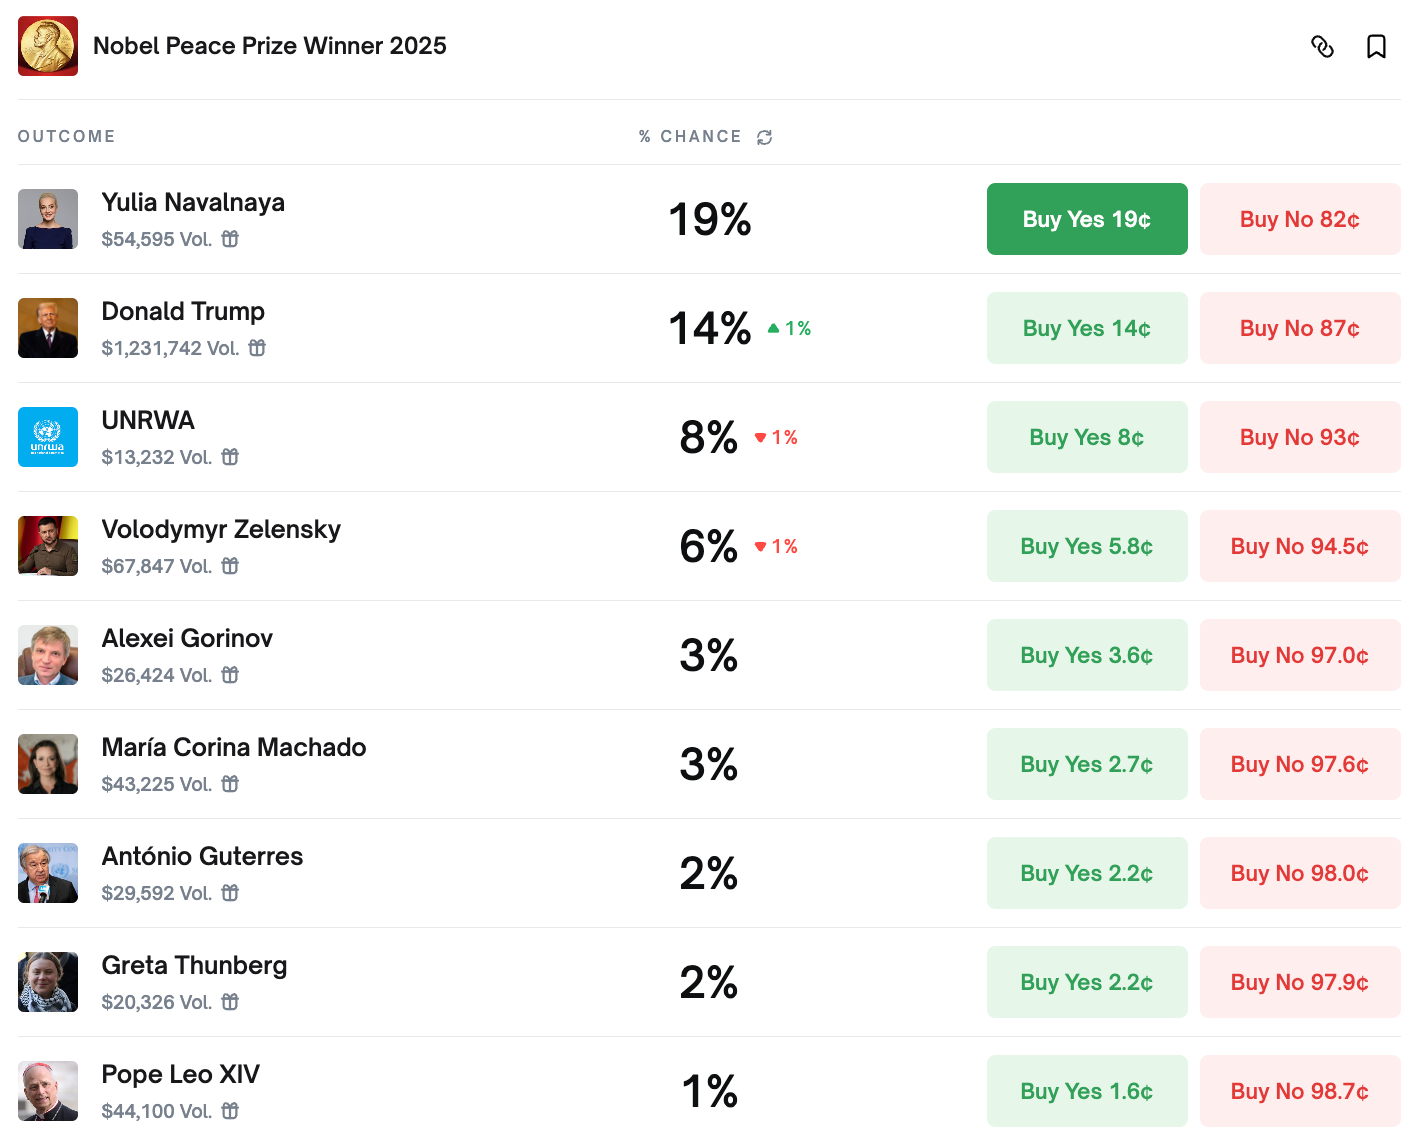1422x1144 pixels.
Task: Click Donald Trump's green 1% change indicator
Action: pos(789,328)
